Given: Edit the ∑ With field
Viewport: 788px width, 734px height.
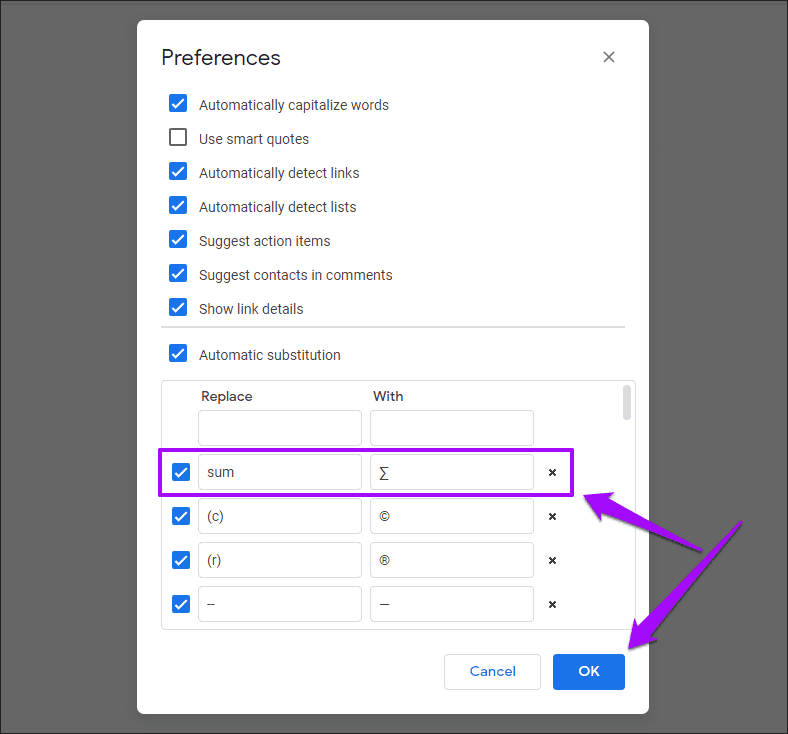Looking at the screenshot, I should click(452, 472).
